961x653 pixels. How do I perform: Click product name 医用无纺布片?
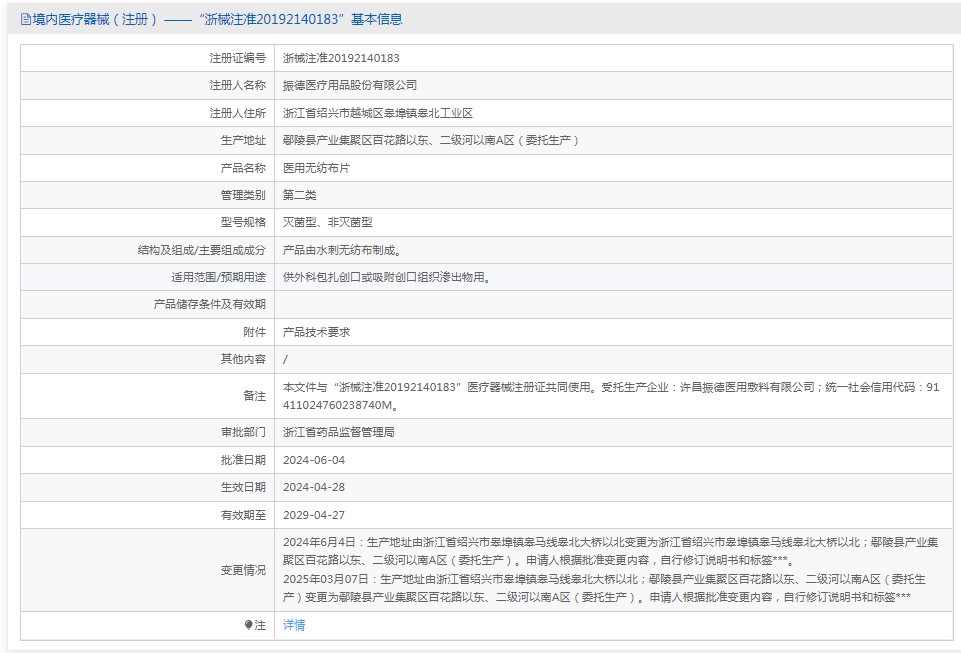pos(316,168)
